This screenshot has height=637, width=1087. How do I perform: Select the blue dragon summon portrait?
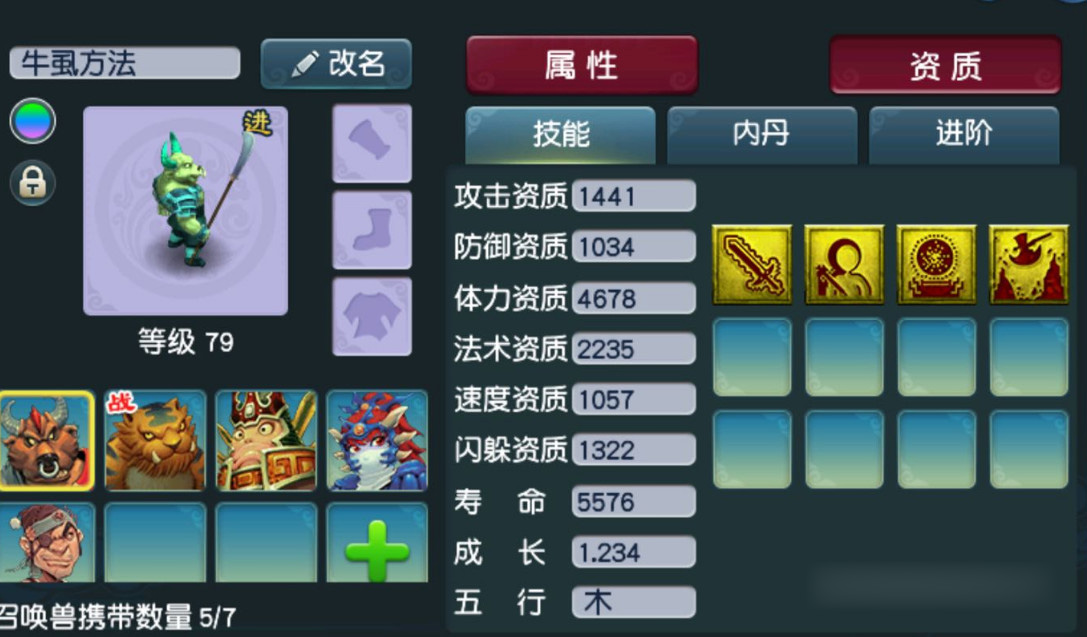click(x=377, y=441)
